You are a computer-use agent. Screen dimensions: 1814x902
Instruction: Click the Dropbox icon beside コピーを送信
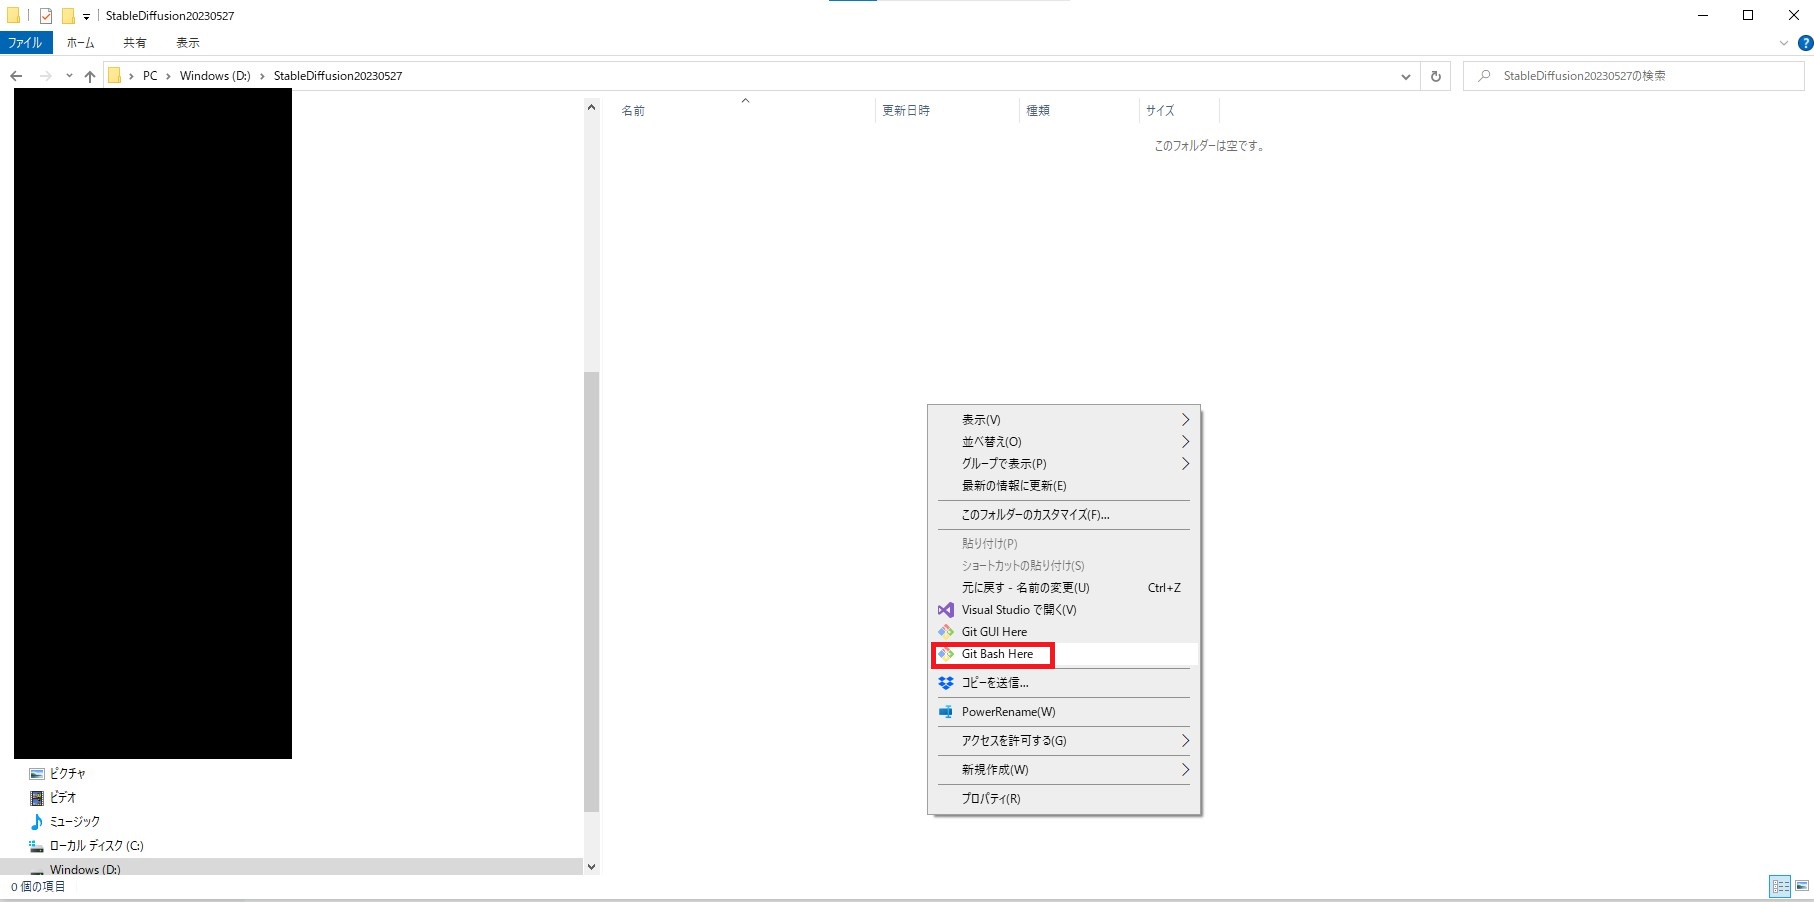945,683
